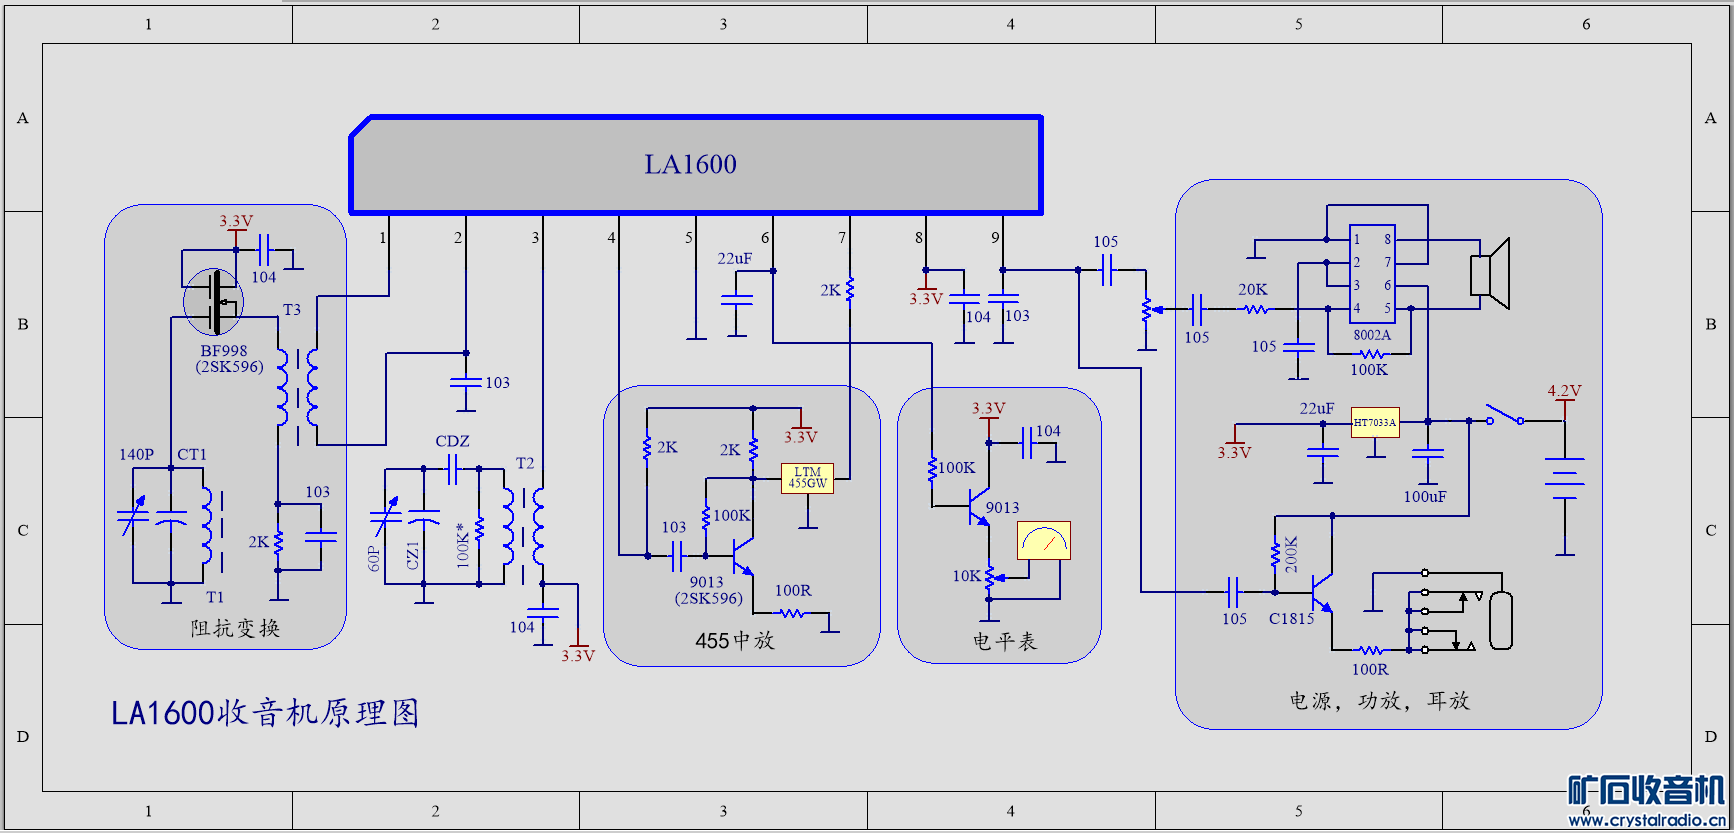Select zone letter A on the left border
Viewport: 1734px width, 833px height.
(x=23, y=118)
